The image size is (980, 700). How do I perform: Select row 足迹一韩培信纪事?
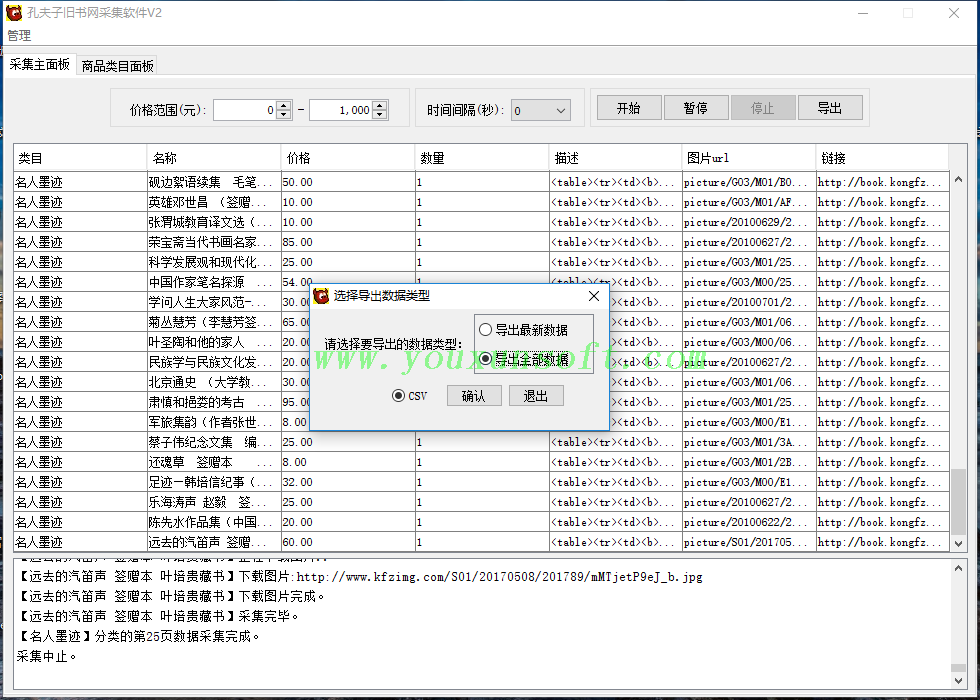(x=481, y=482)
